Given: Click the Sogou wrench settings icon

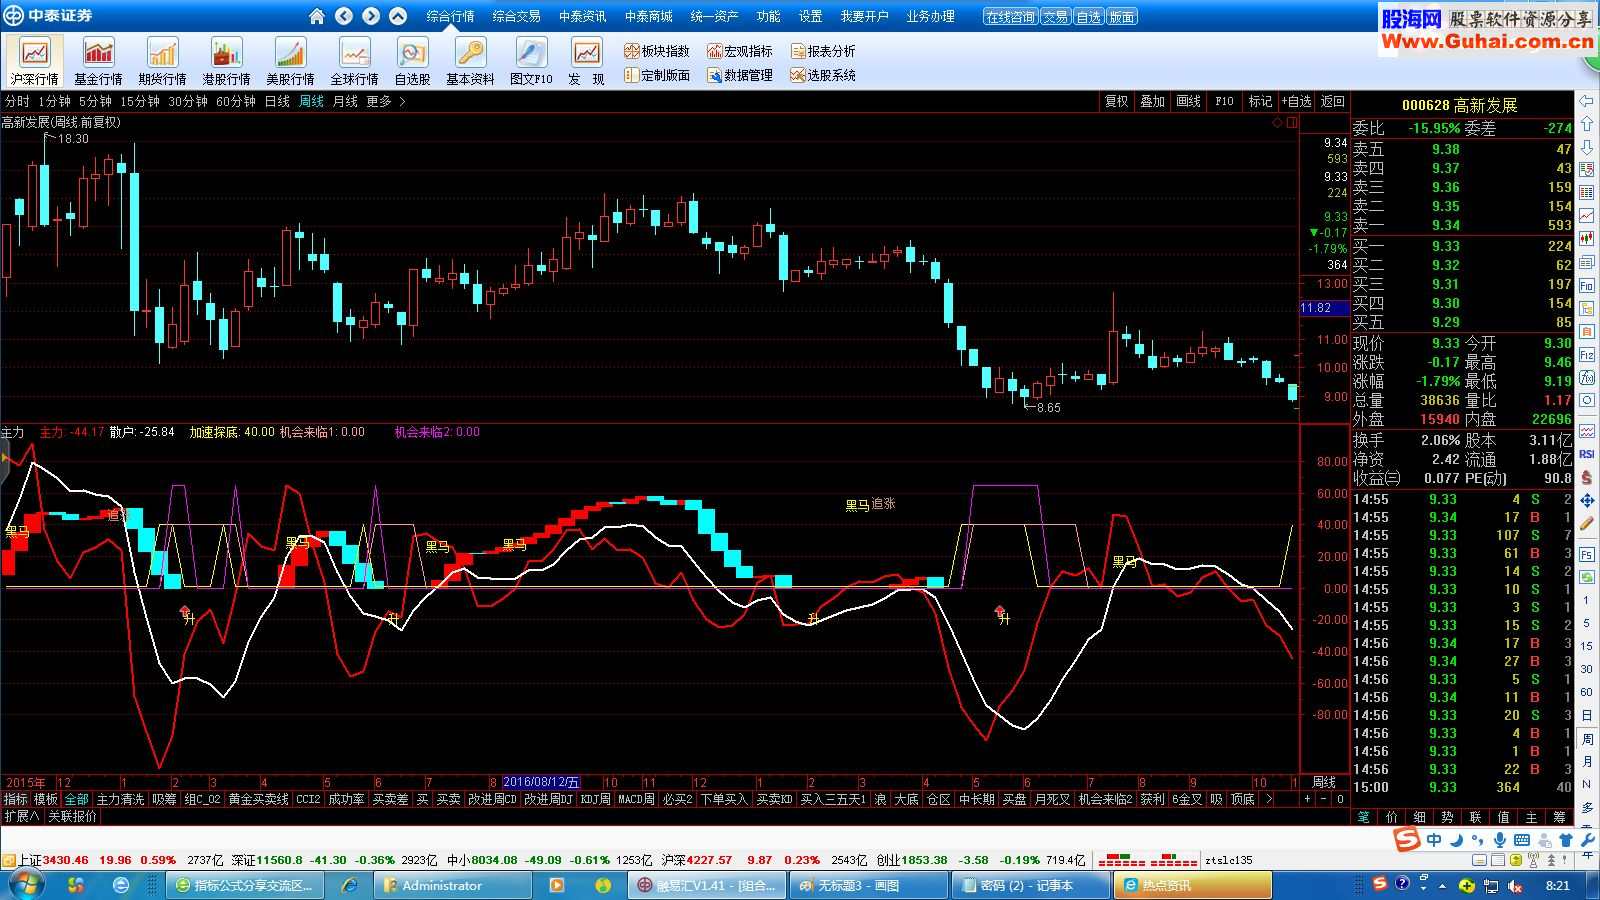Looking at the screenshot, I should coord(1588,840).
